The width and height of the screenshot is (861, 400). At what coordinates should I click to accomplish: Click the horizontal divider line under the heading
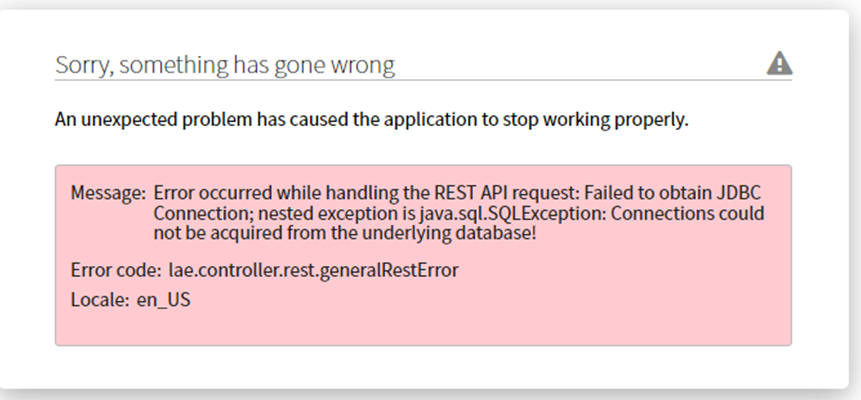[423, 80]
